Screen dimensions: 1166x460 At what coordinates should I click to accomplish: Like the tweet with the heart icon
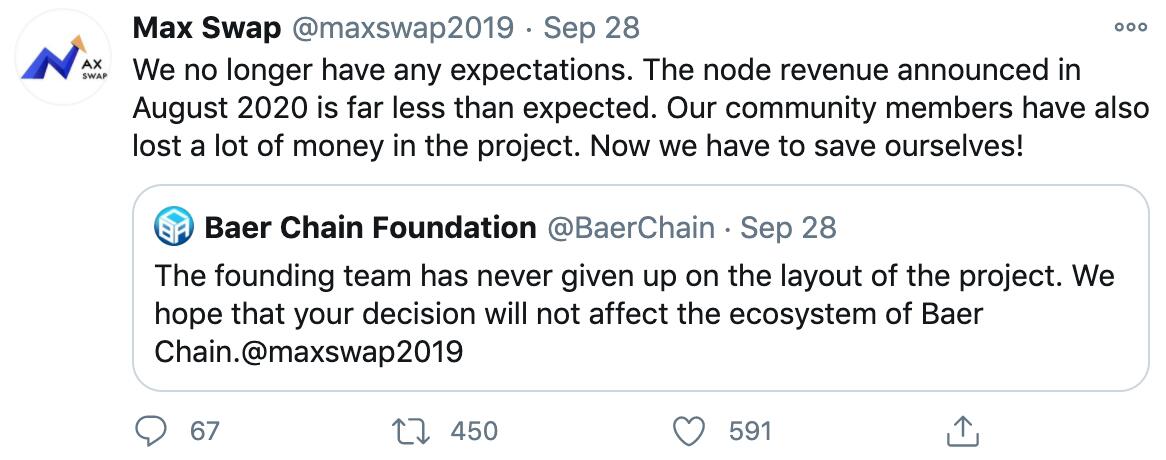click(687, 431)
